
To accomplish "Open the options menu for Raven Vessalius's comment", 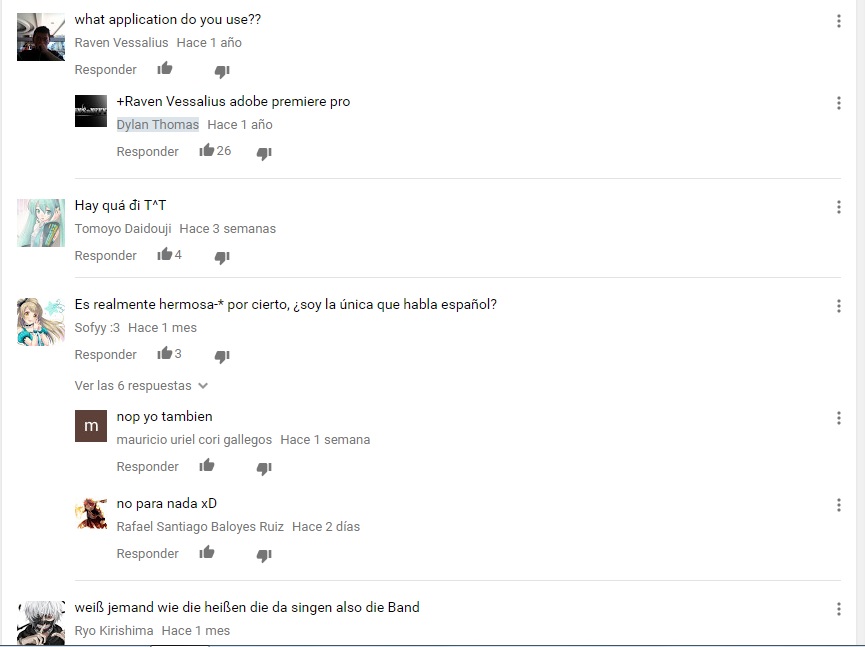I will tap(839, 21).
